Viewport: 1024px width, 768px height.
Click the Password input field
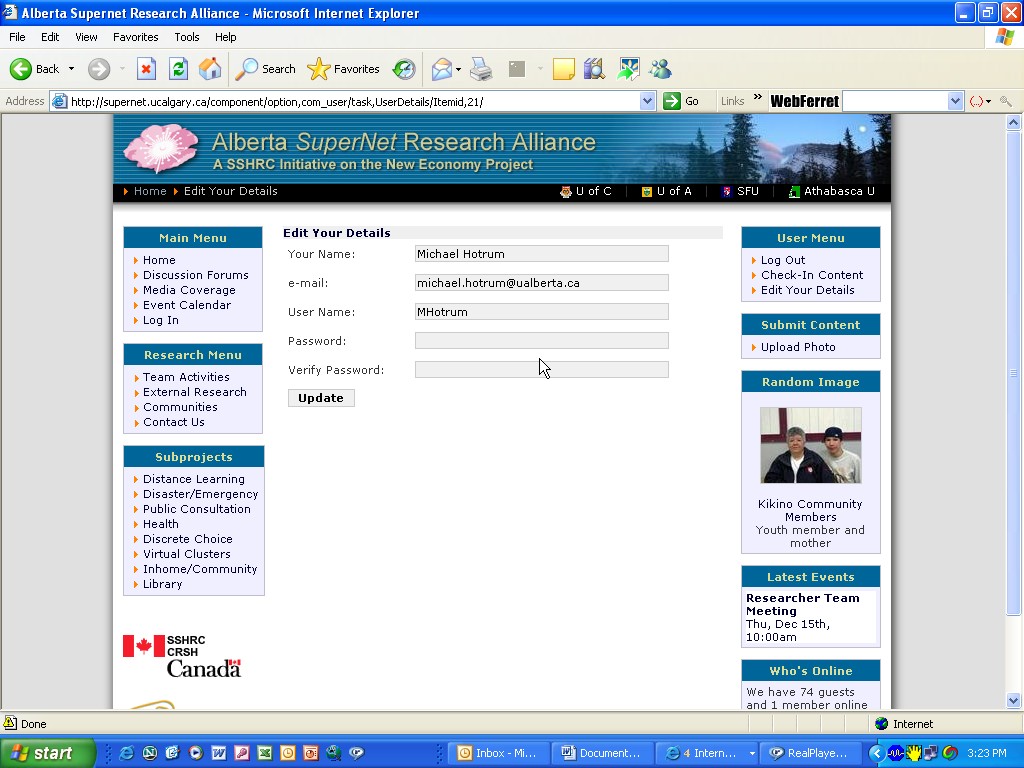click(541, 341)
